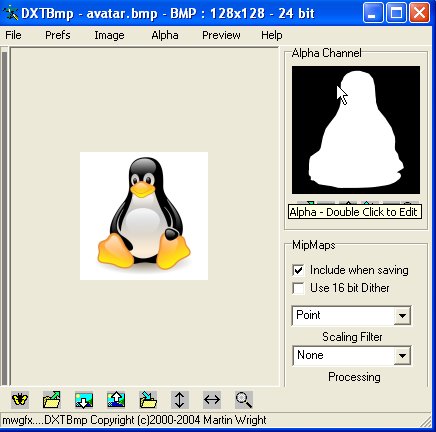
Task: Click the penguin image in main canvas
Action: click(144, 216)
